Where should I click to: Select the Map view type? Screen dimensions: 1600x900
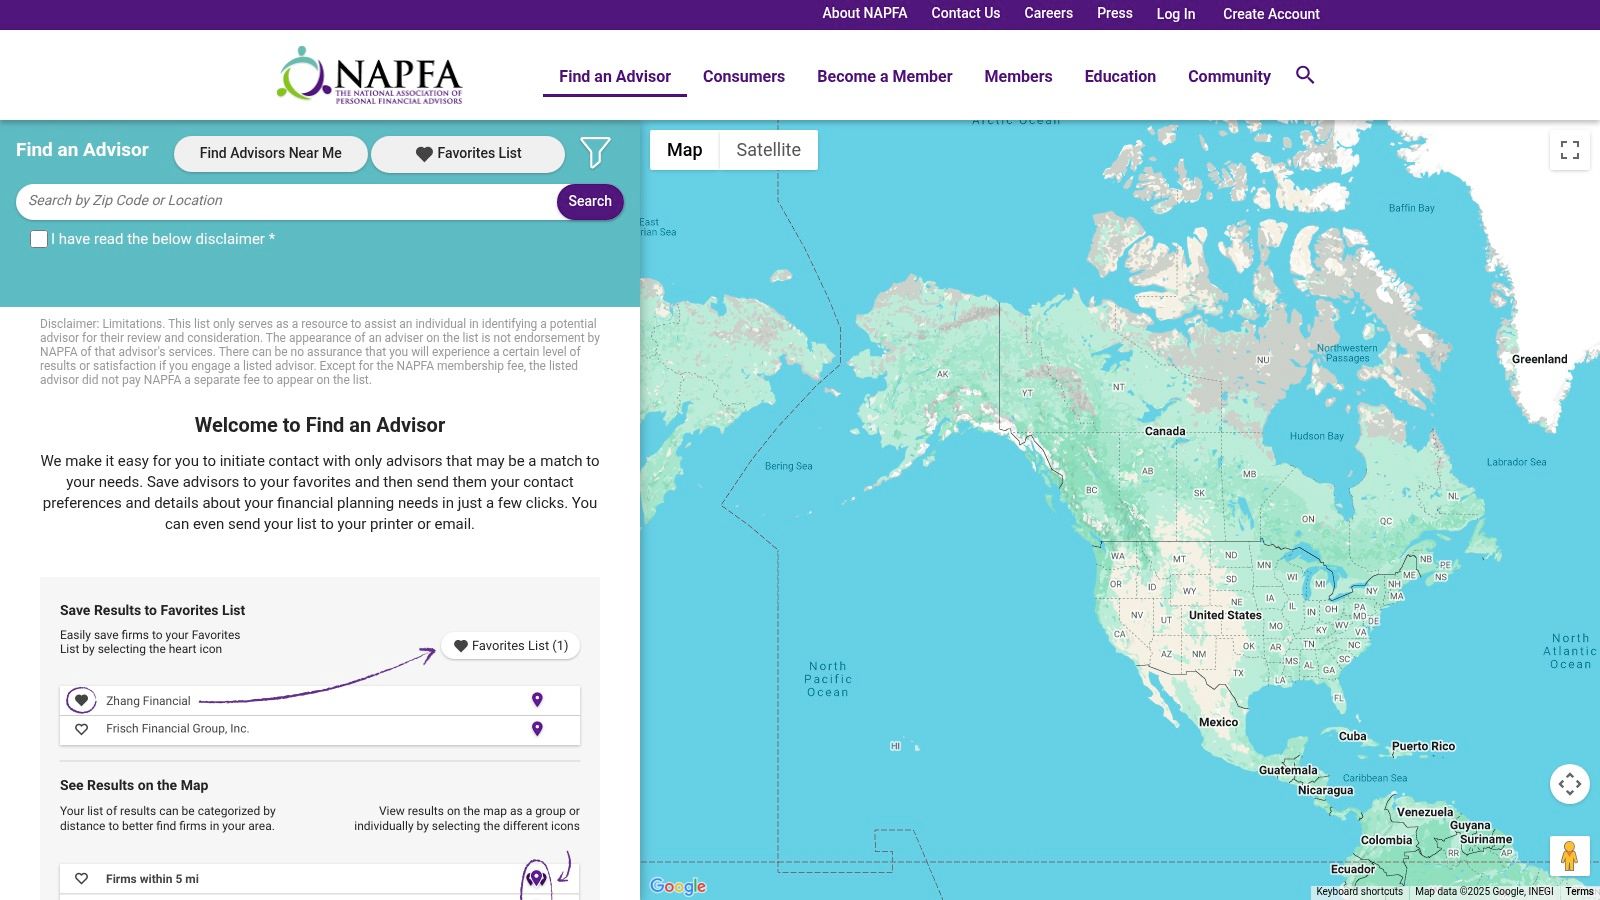(684, 150)
